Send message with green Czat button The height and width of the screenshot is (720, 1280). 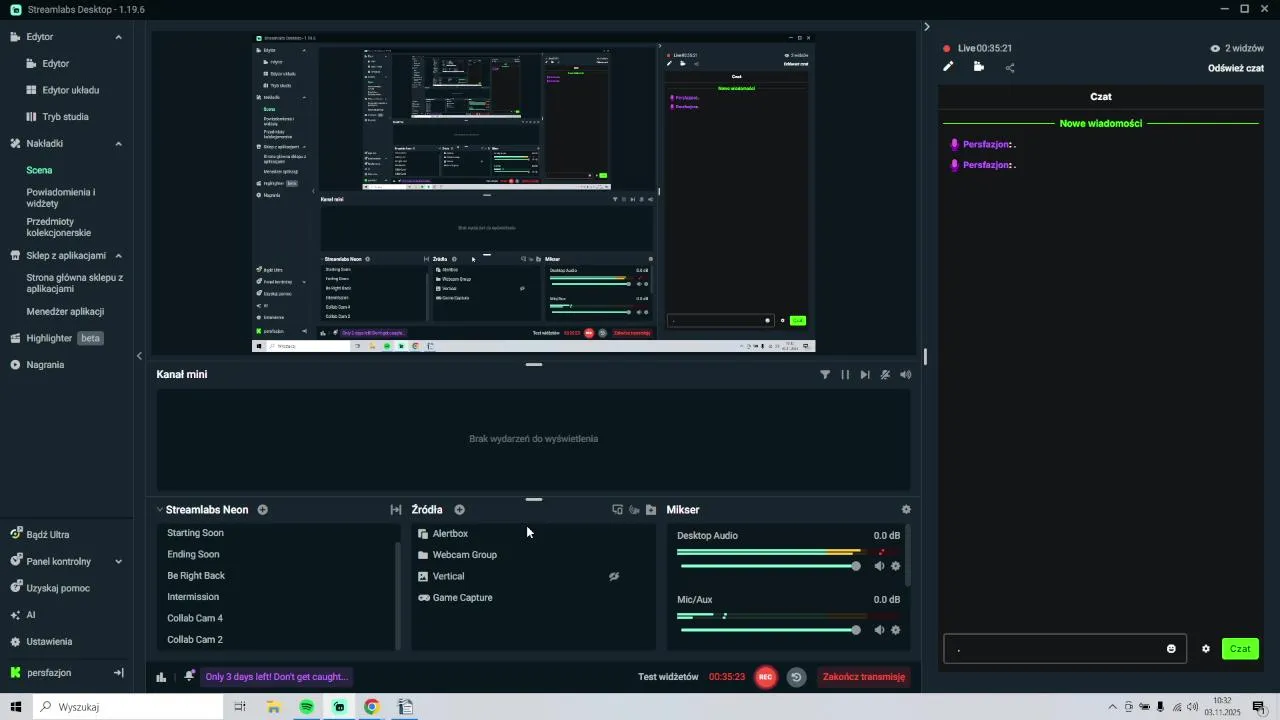pyautogui.click(x=1240, y=649)
